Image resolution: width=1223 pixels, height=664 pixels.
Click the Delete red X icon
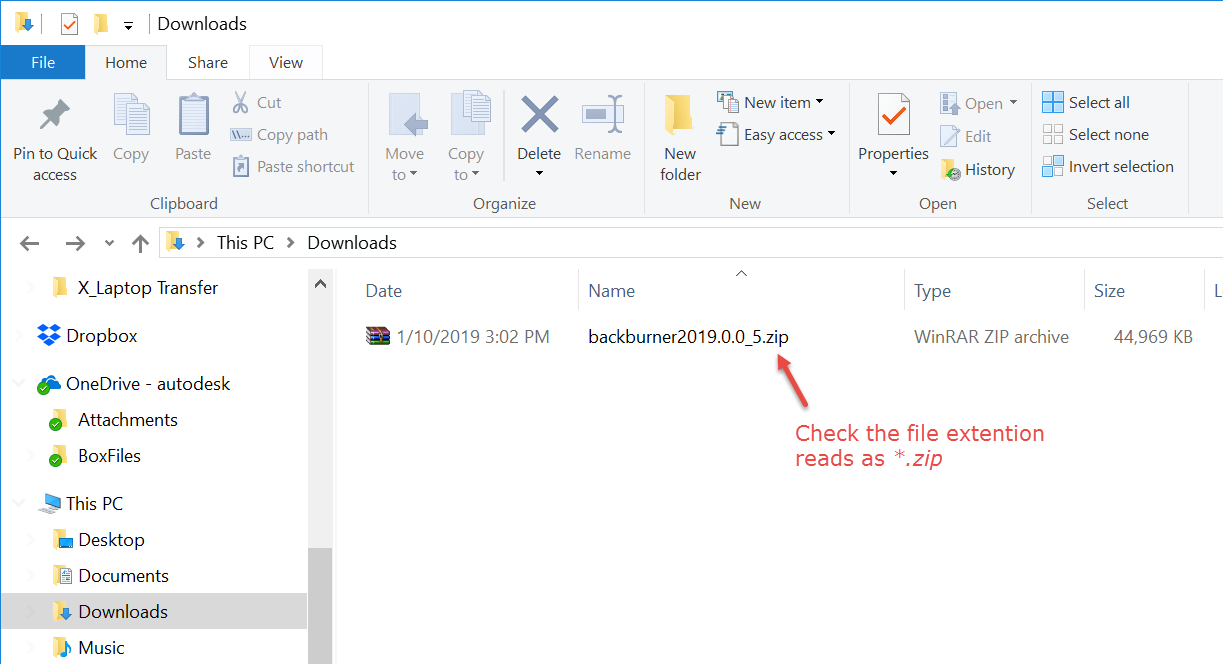539,114
